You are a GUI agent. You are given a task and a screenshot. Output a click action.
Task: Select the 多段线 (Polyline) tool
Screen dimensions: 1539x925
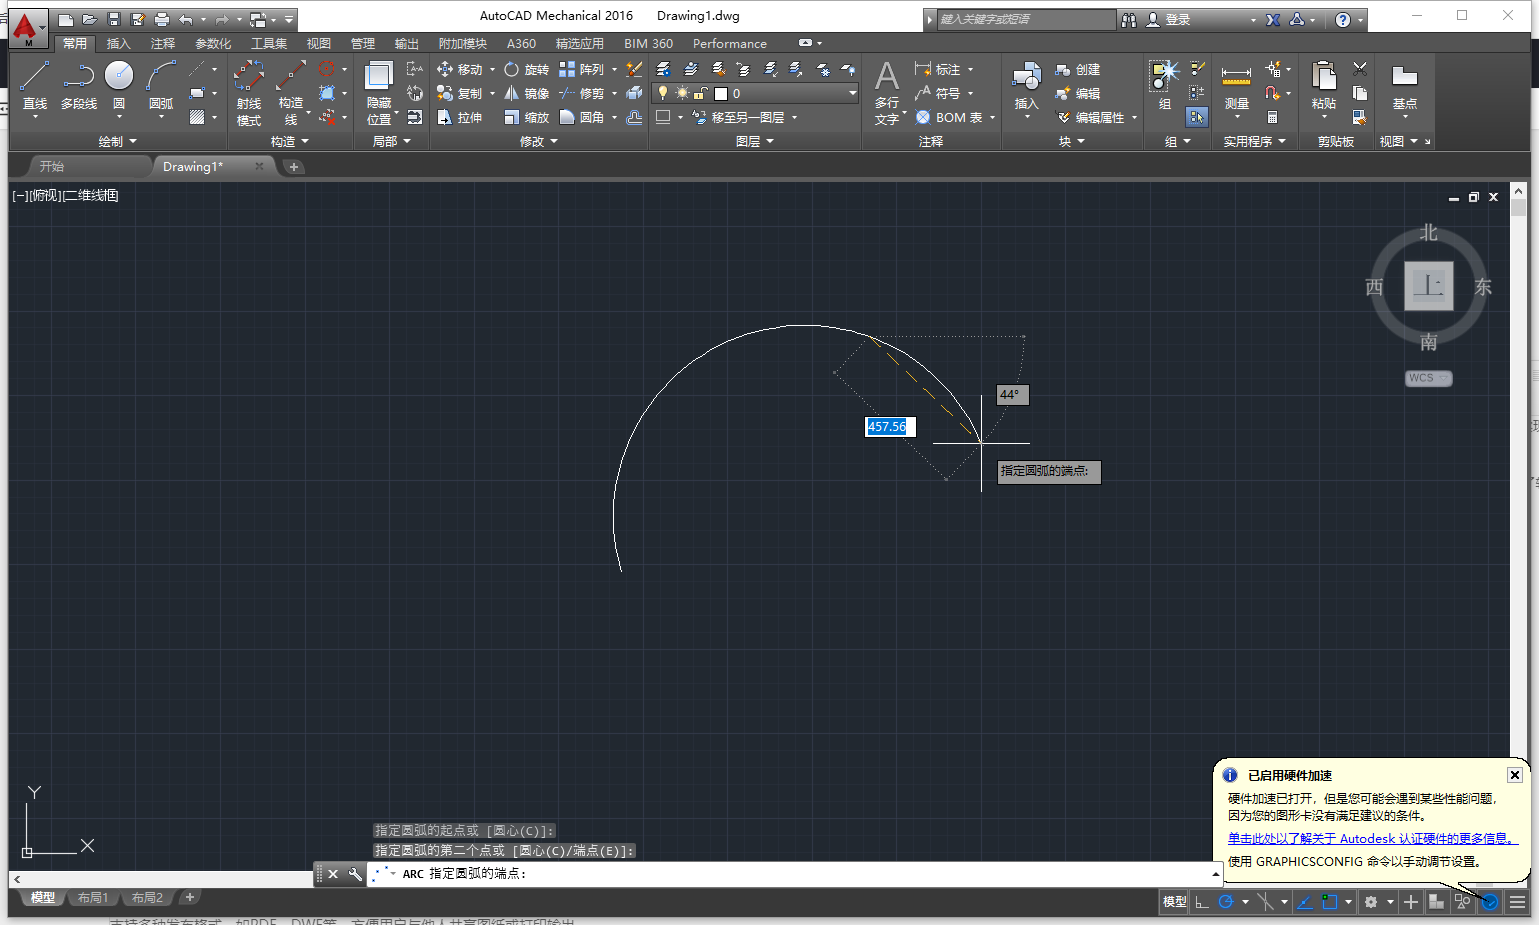click(x=79, y=85)
